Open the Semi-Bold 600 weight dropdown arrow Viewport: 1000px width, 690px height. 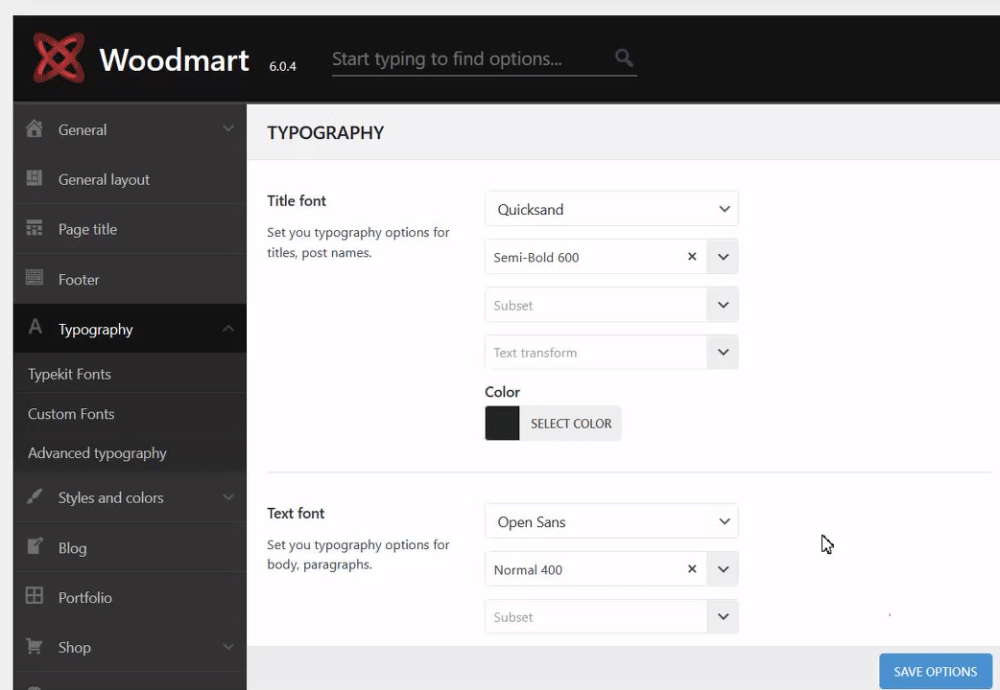[723, 256]
